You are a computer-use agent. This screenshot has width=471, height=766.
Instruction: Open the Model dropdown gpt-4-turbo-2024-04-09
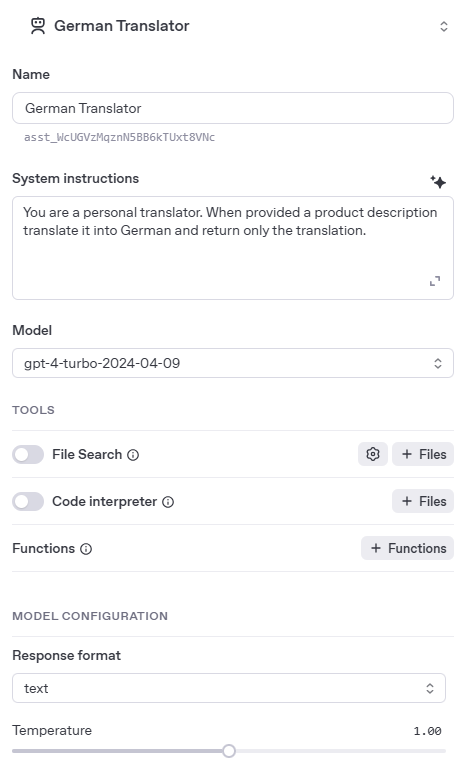click(x=233, y=363)
